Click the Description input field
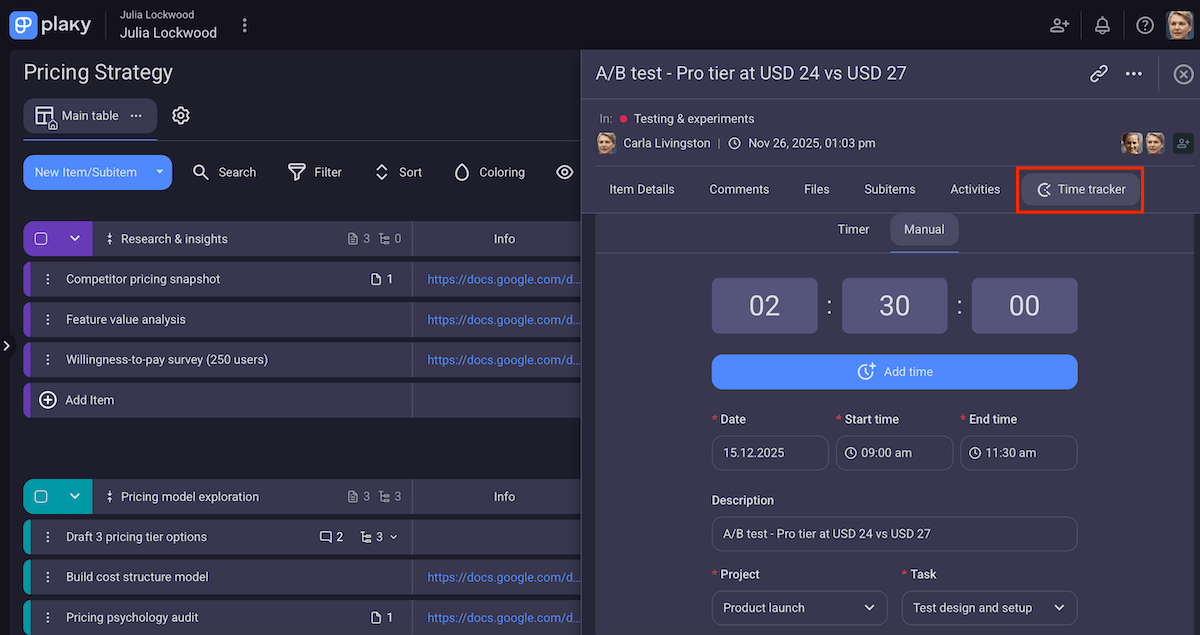Screen dimensions: 1200x635 coord(894,534)
